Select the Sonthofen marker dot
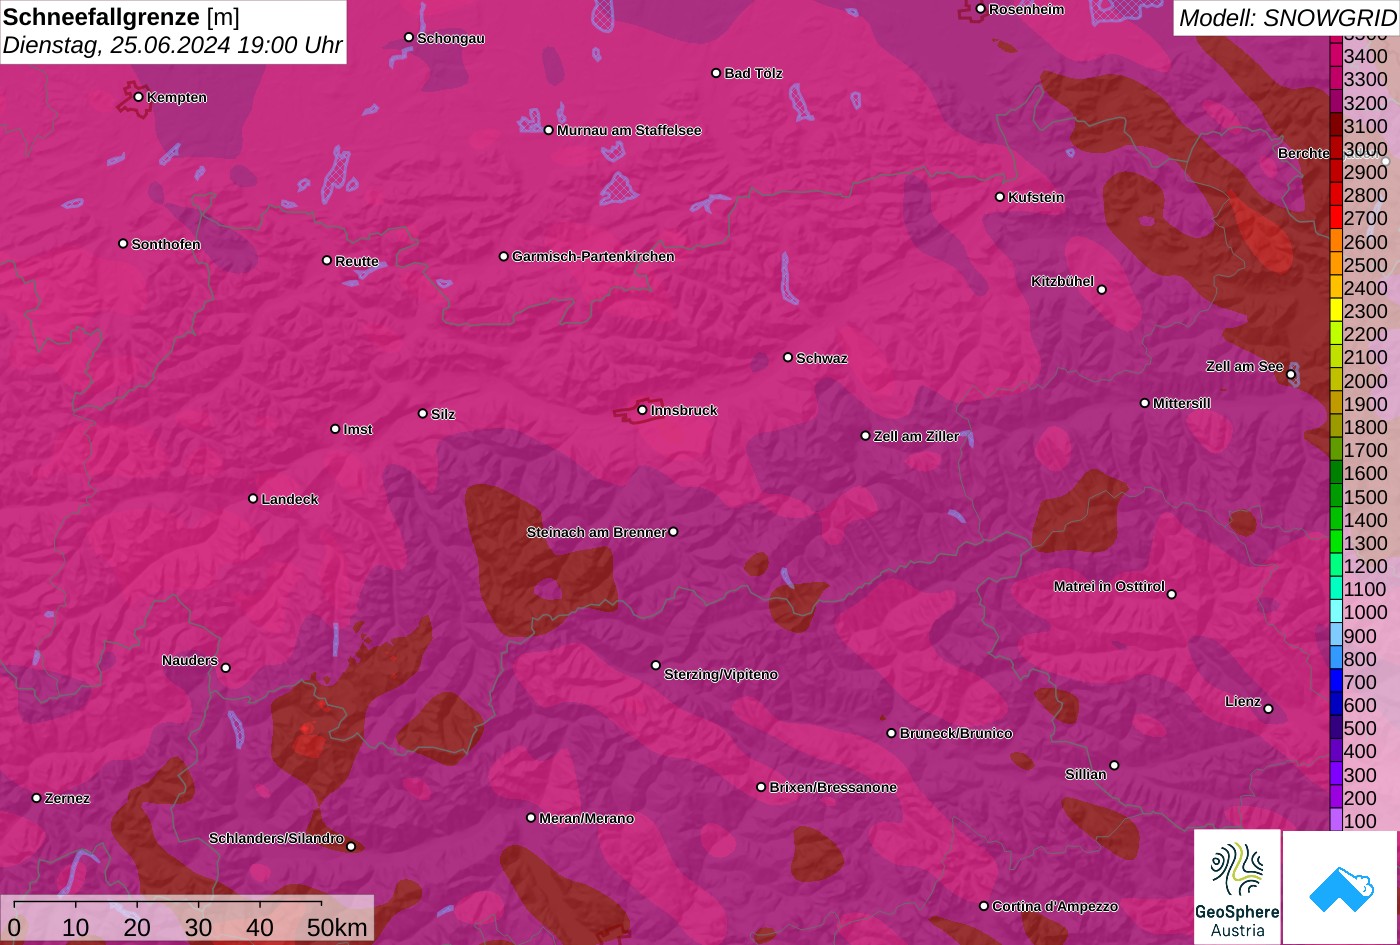This screenshot has width=1400, height=945. click(123, 244)
